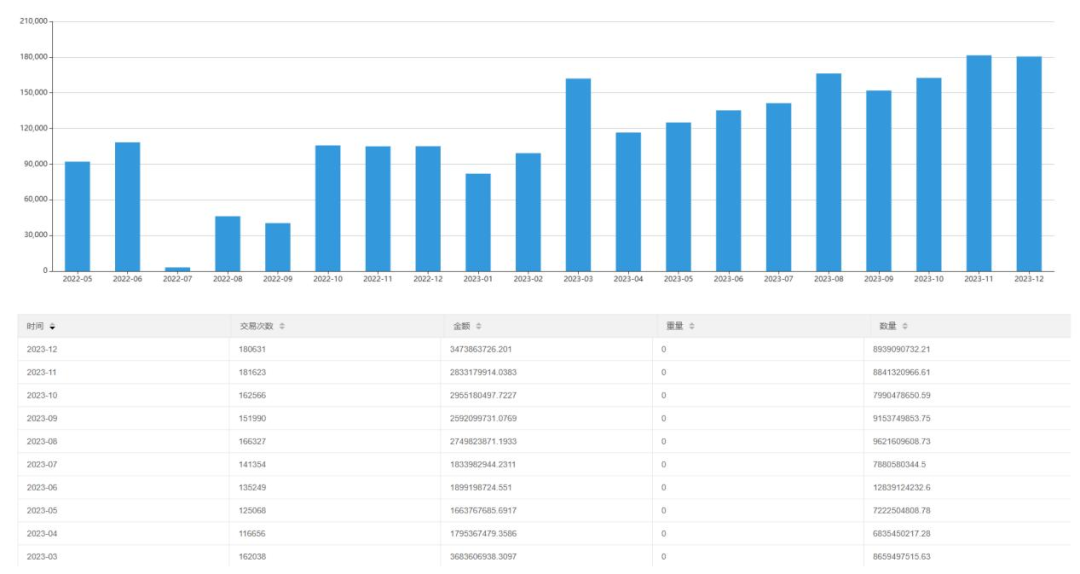Click the sort arrows next to 金额

click(x=479, y=327)
